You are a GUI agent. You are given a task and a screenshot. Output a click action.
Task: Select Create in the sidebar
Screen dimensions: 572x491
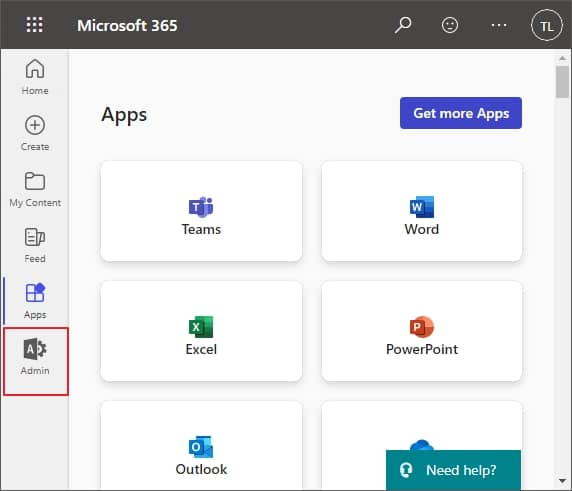(x=35, y=133)
